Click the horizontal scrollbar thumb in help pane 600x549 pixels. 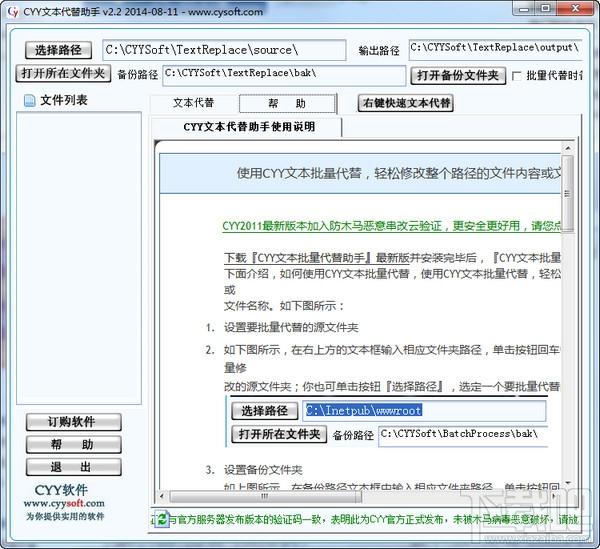coord(265,497)
